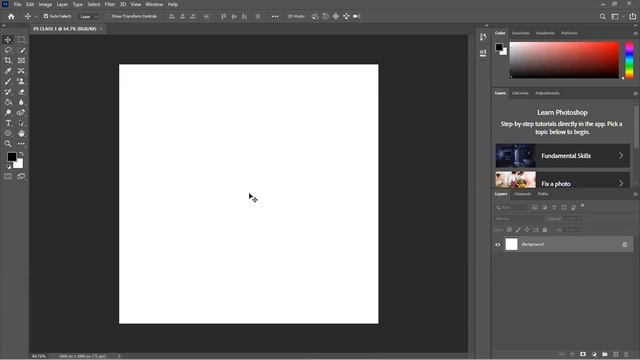Reset to default foreground and background colors

click(x=9, y=167)
